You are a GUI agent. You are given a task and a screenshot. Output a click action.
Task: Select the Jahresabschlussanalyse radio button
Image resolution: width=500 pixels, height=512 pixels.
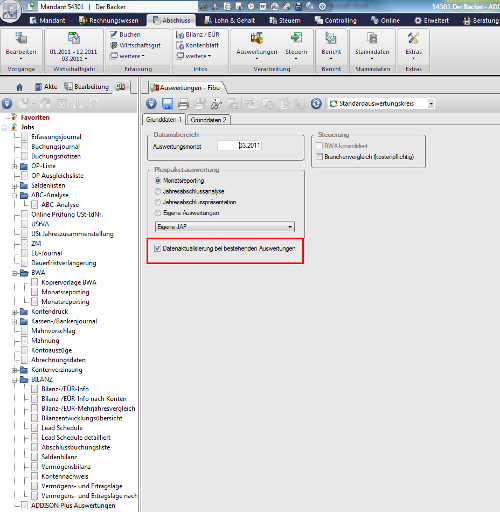click(158, 191)
